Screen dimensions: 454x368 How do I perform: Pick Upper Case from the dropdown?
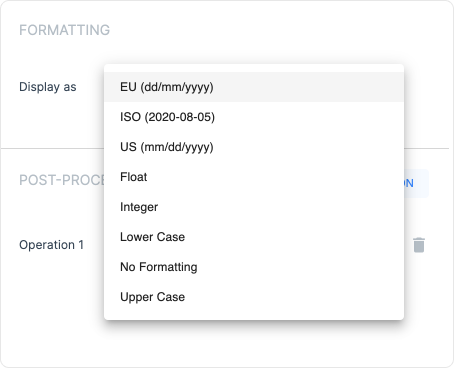[254, 297]
